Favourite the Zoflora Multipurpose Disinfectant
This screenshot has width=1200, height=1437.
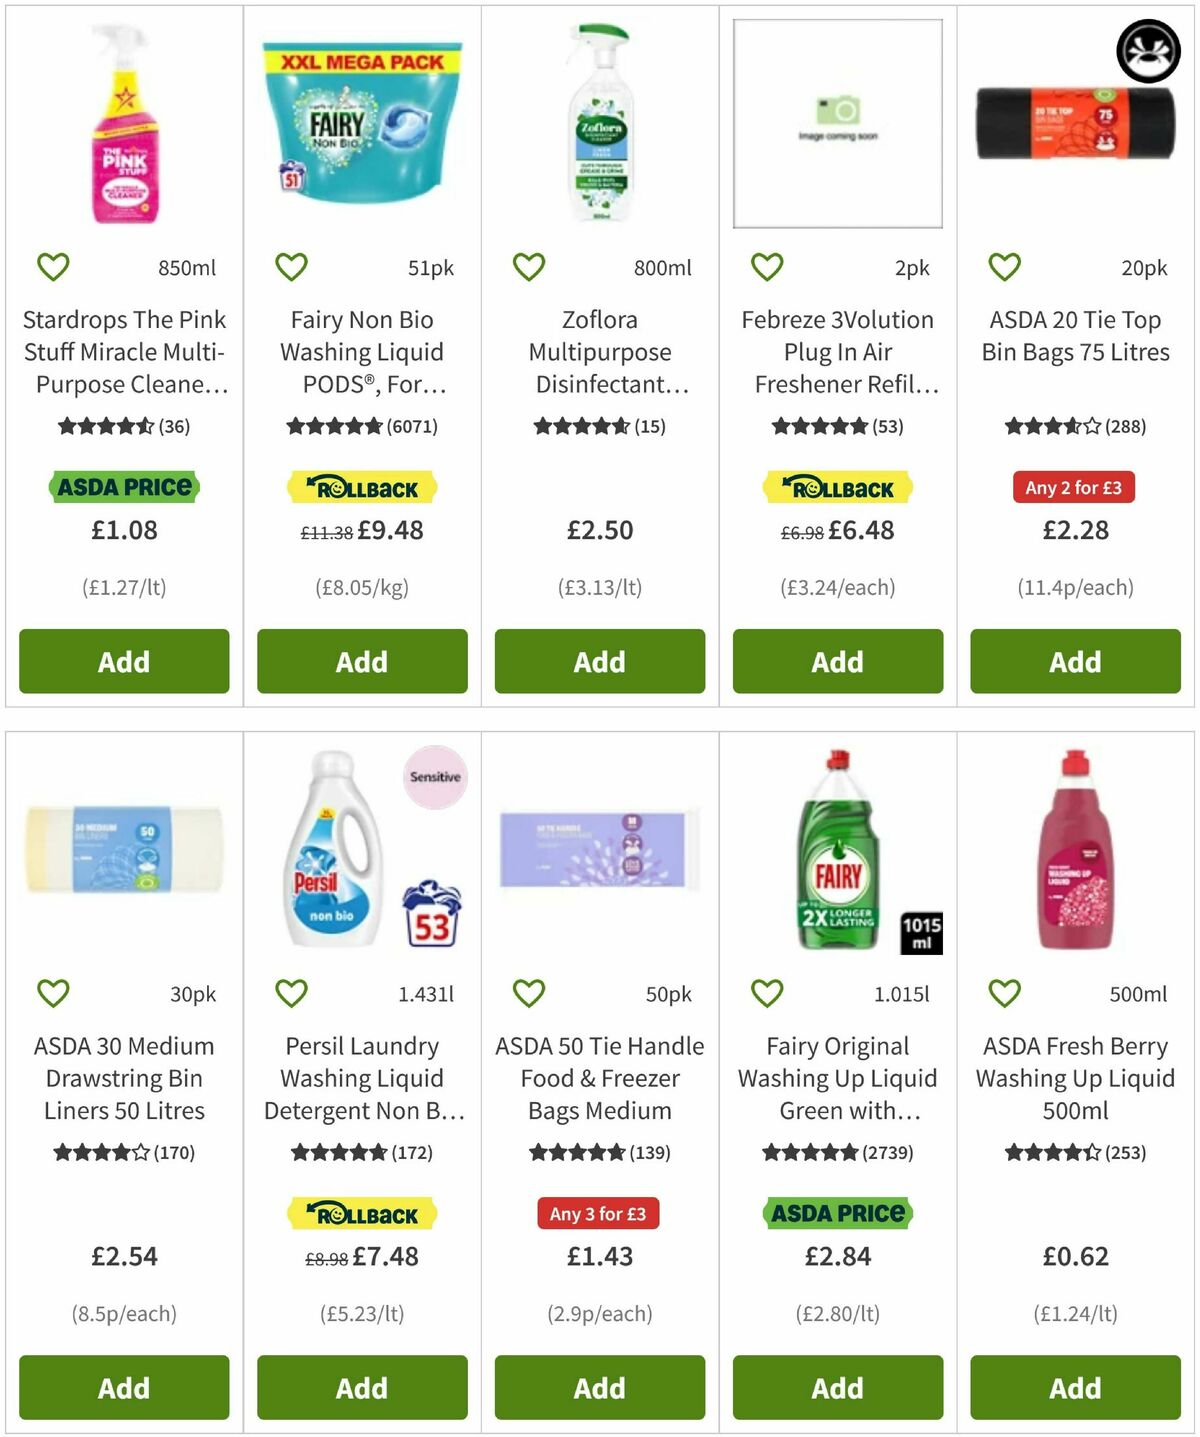click(x=528, y=267)
